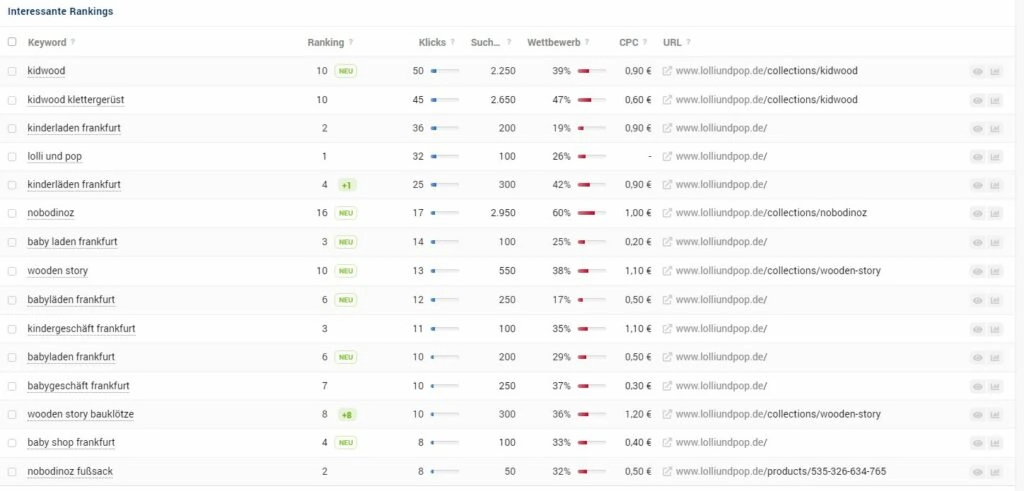This screenshot has height=491, width=1024.
Task: Click the eye icon for kidwood klettergerüst
Action: click(x=977, y=101)
